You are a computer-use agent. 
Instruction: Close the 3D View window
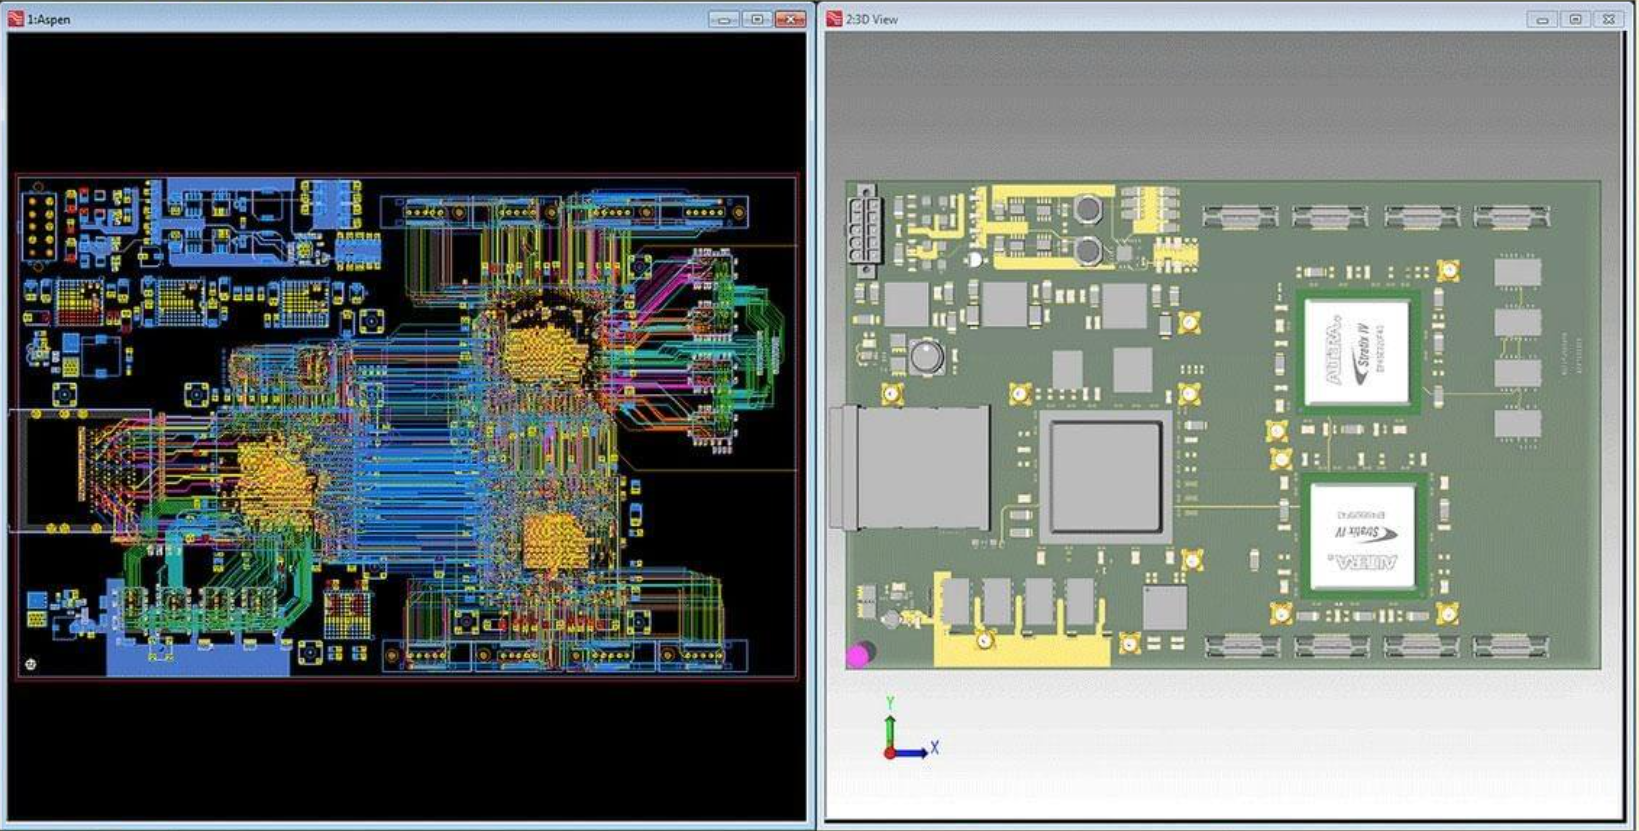pyautogui.click(x=1609, y=19)
